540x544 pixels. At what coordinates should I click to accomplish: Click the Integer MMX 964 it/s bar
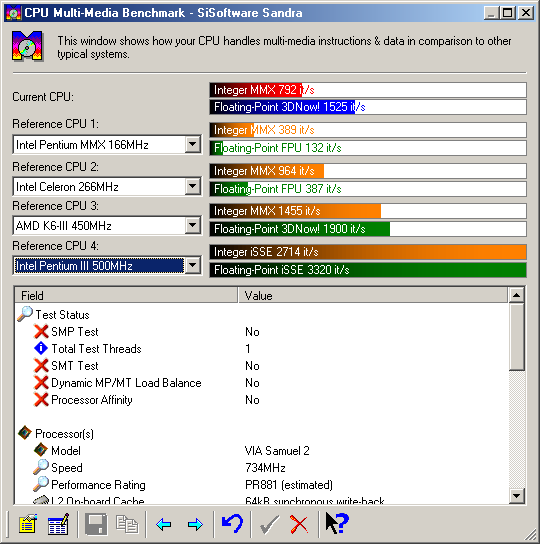point(368,171)
